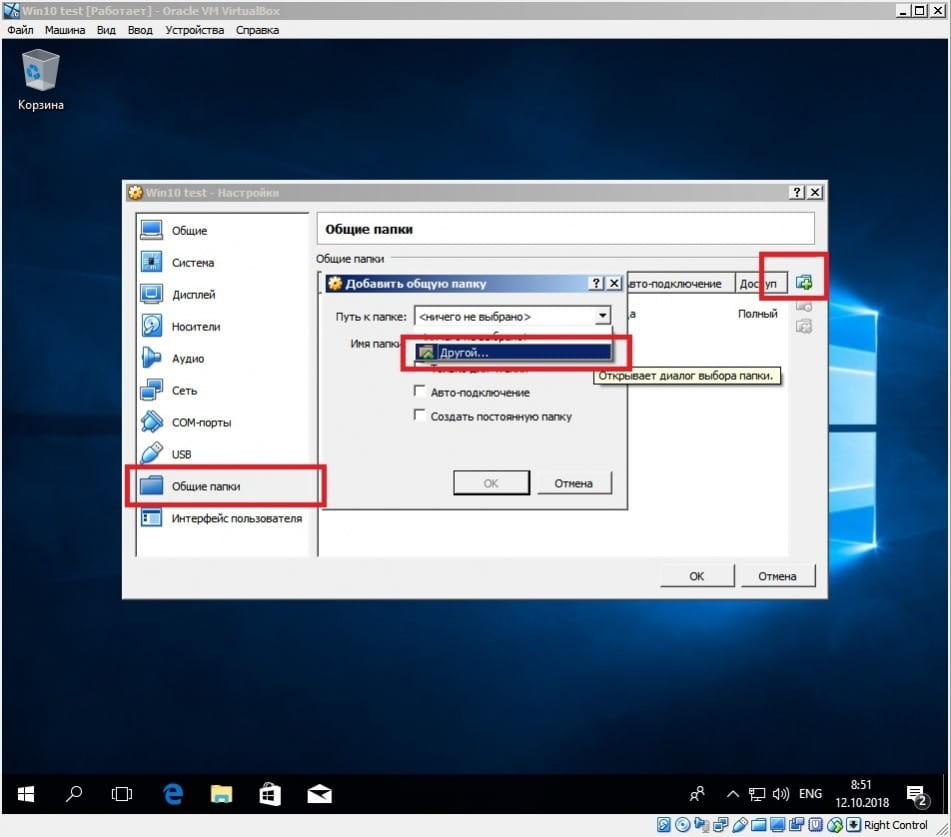
Task: Select Общие папки in settings sidebar
Action: [223, 486]
